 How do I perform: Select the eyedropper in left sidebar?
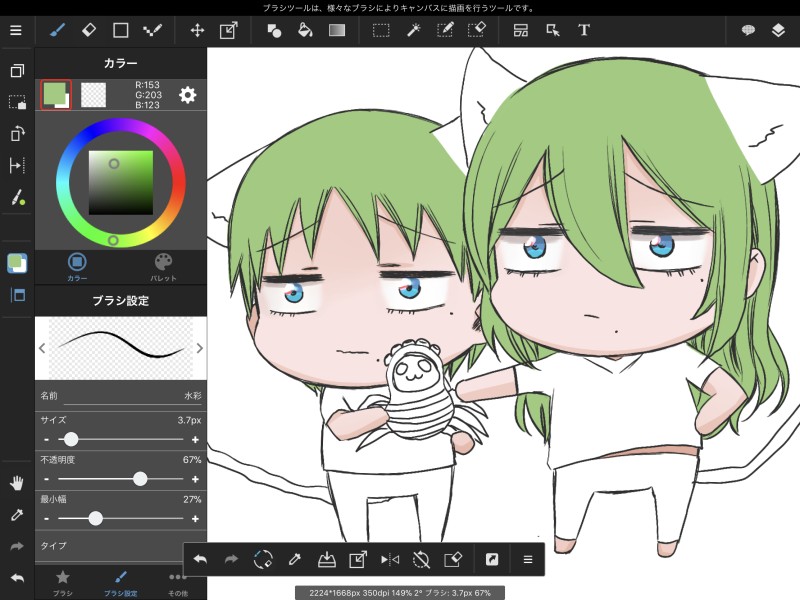[17, 515]
